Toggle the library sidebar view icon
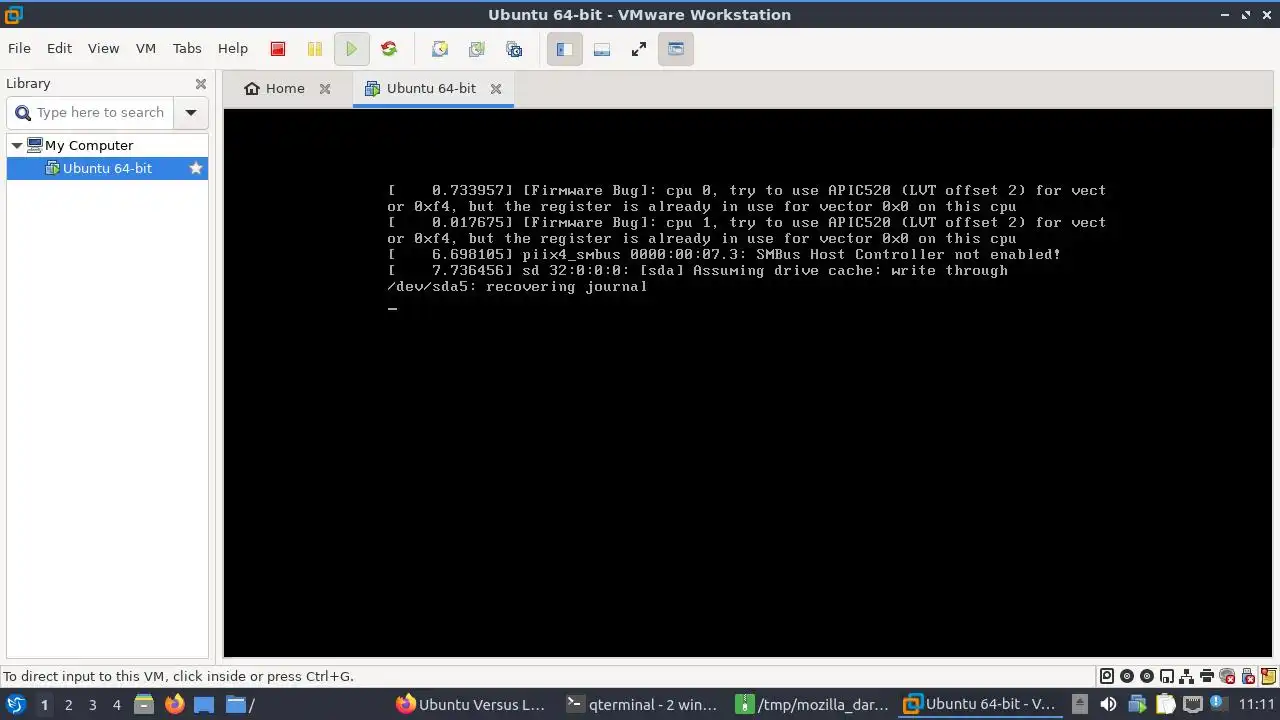The image size is (1280, 720). click(x=564, y=49)
